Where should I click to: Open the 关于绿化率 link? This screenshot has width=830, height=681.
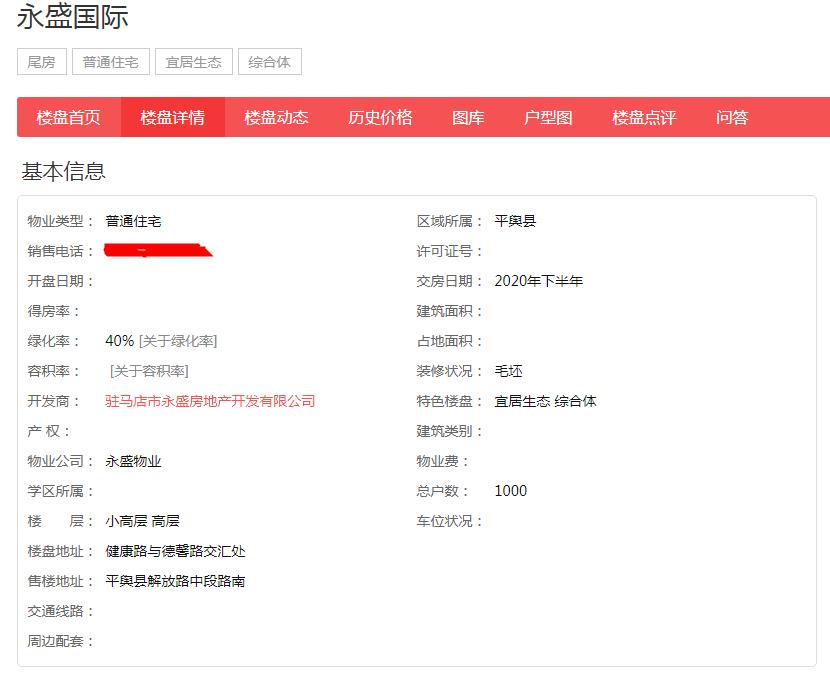coord(178,341)
